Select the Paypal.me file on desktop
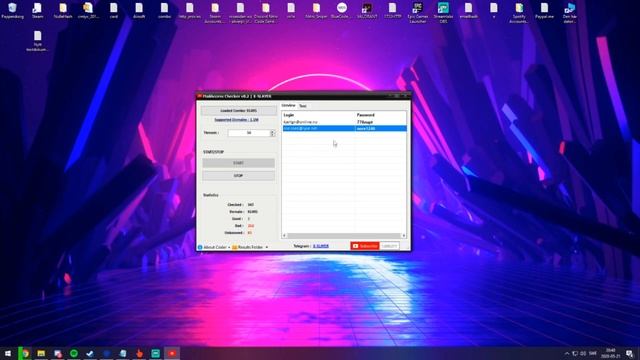The height and width of the screenshot is (360, 640). pos(544,11)
